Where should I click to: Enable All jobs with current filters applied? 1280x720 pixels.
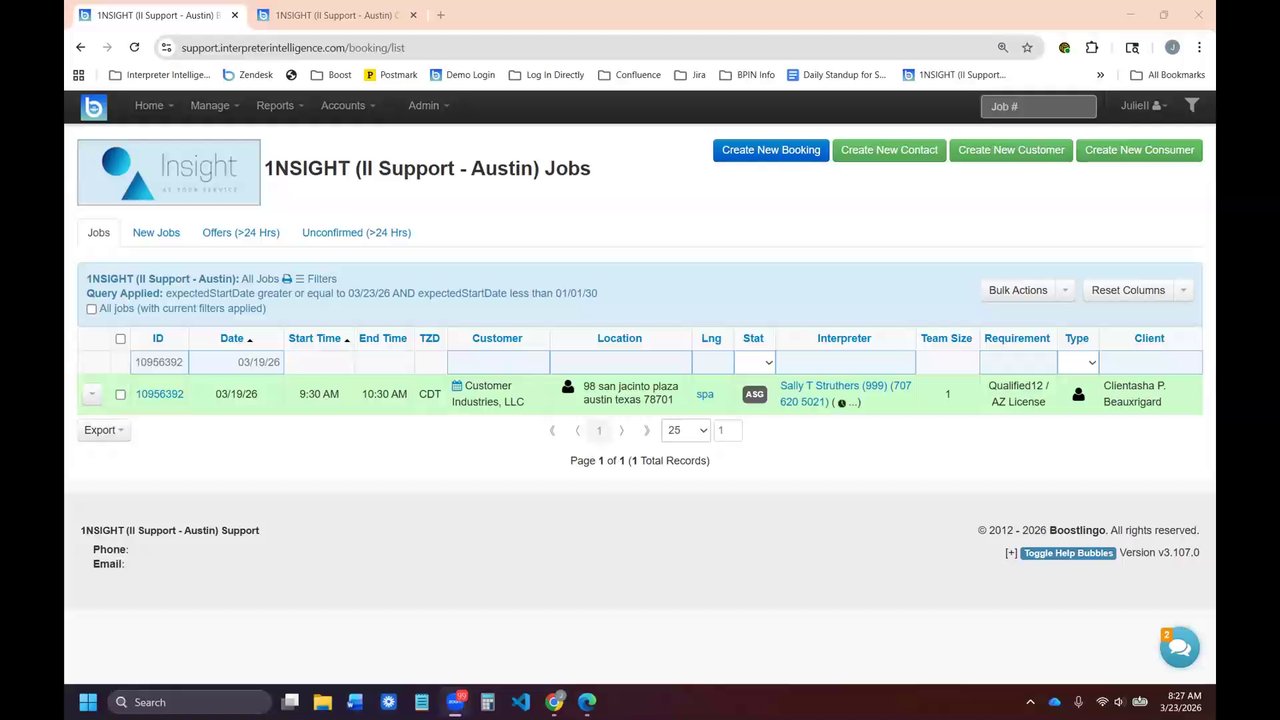point(92,309)
